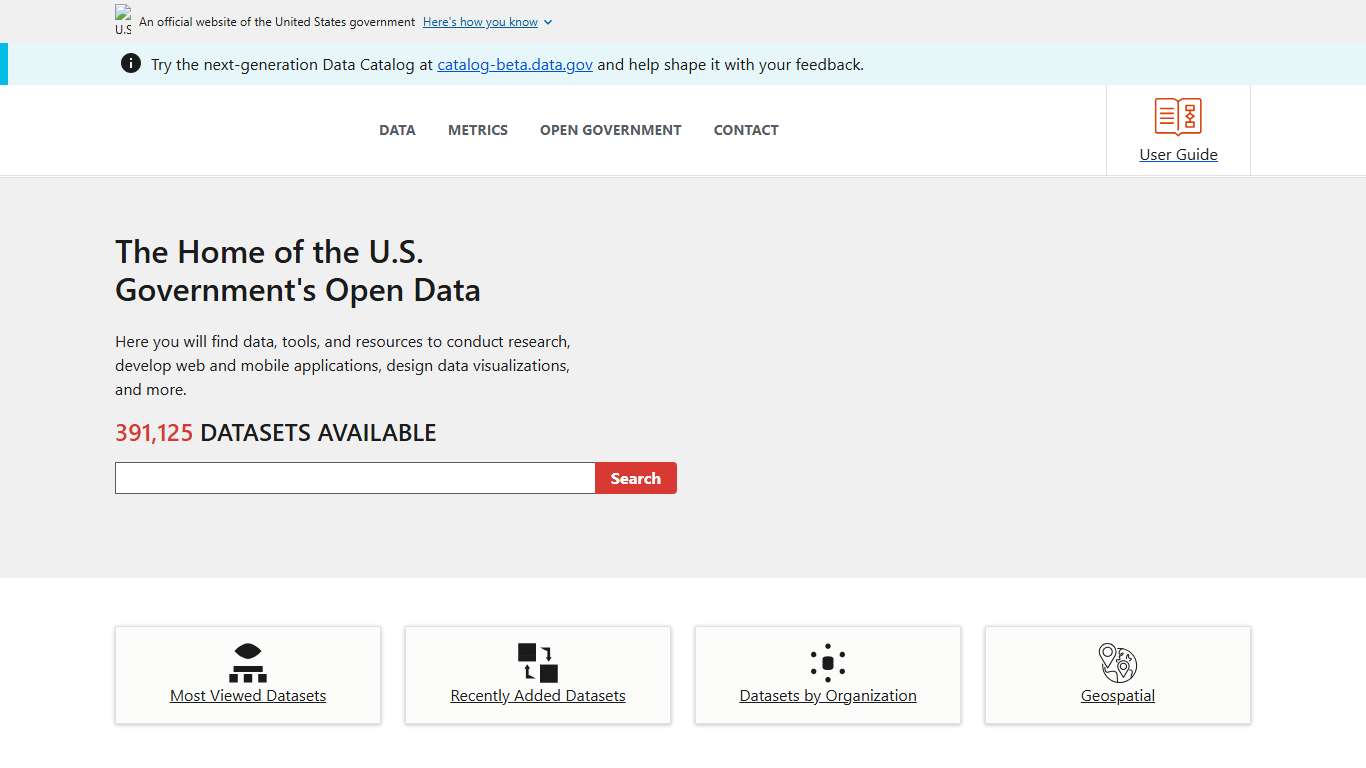
Task: Open the CONTACT page
Action: tap(746, 129)
